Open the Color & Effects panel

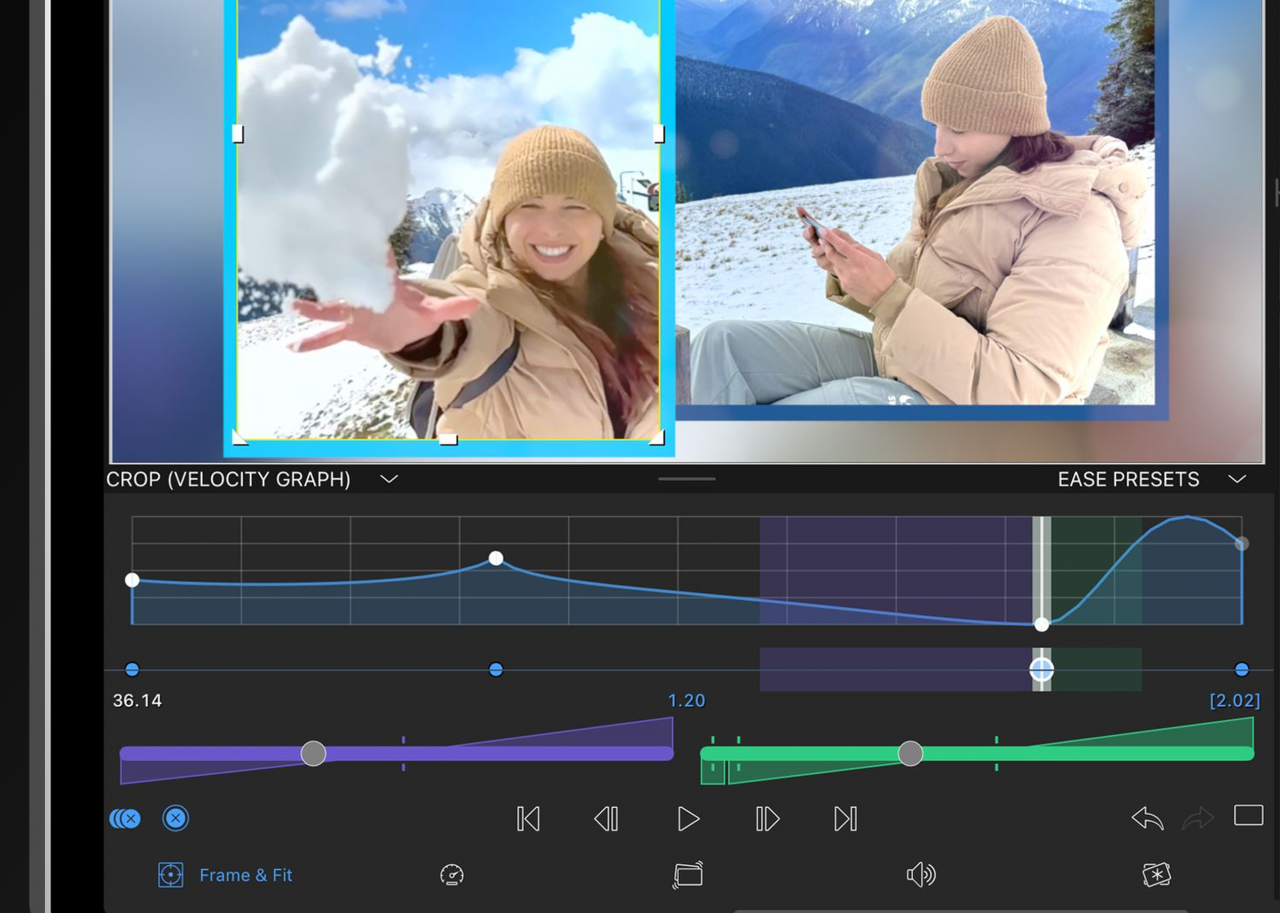(1157, 874)
